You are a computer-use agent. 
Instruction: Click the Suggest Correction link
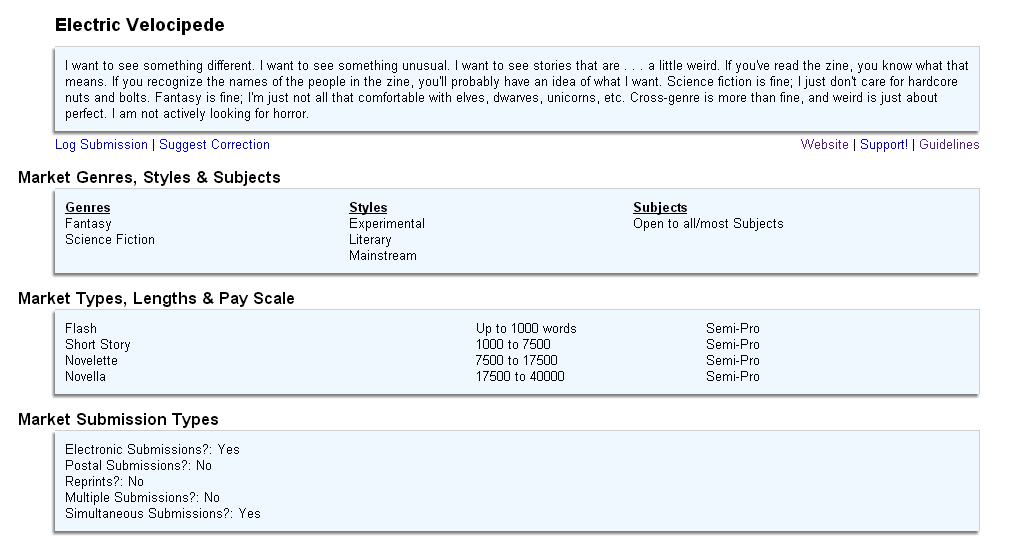[x=214, y=145]
